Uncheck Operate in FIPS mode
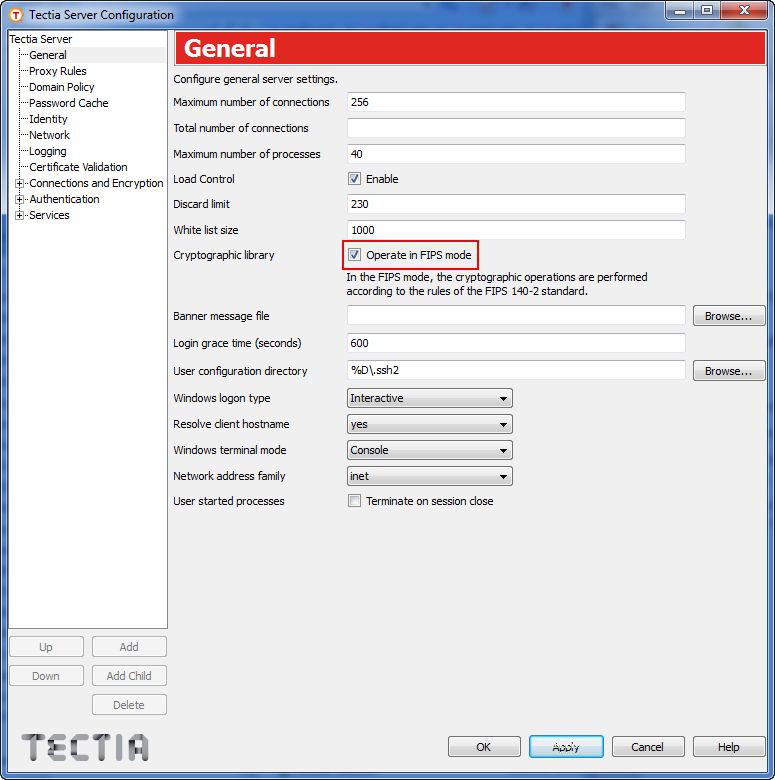This screenshot has height=780, width=775. click(354, 255)
